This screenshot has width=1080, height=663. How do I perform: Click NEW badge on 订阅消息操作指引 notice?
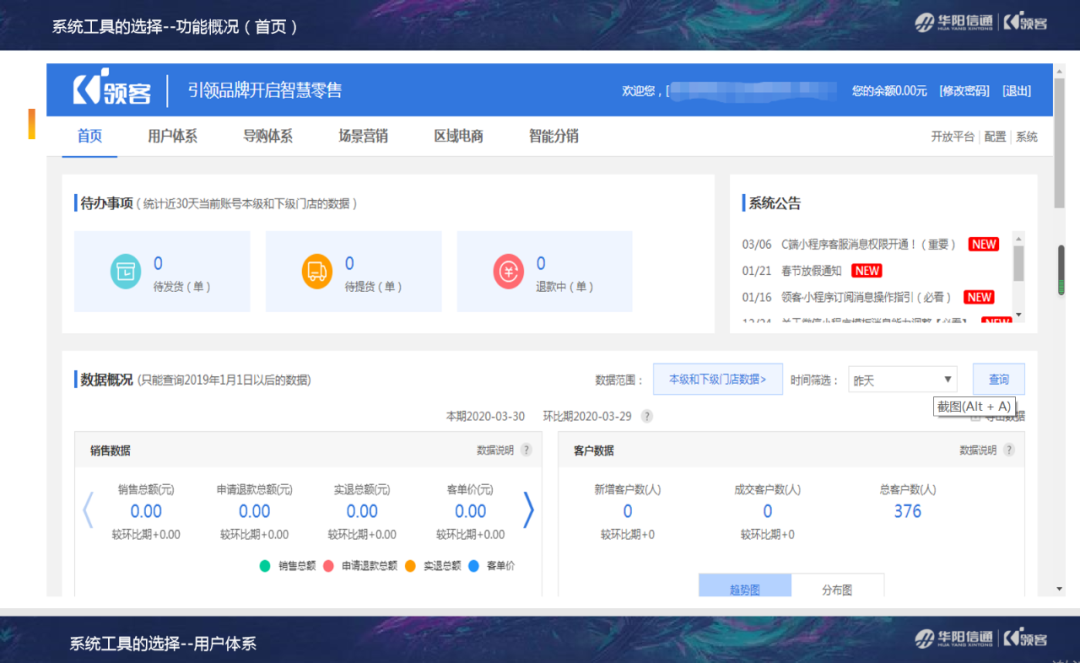click(979, 297)
